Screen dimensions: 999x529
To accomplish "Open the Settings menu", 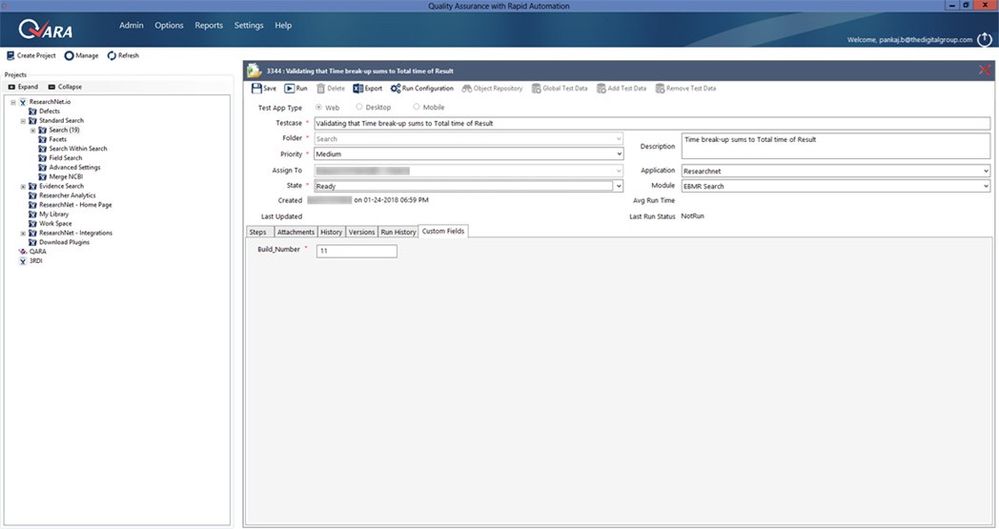I will (248, 25).
